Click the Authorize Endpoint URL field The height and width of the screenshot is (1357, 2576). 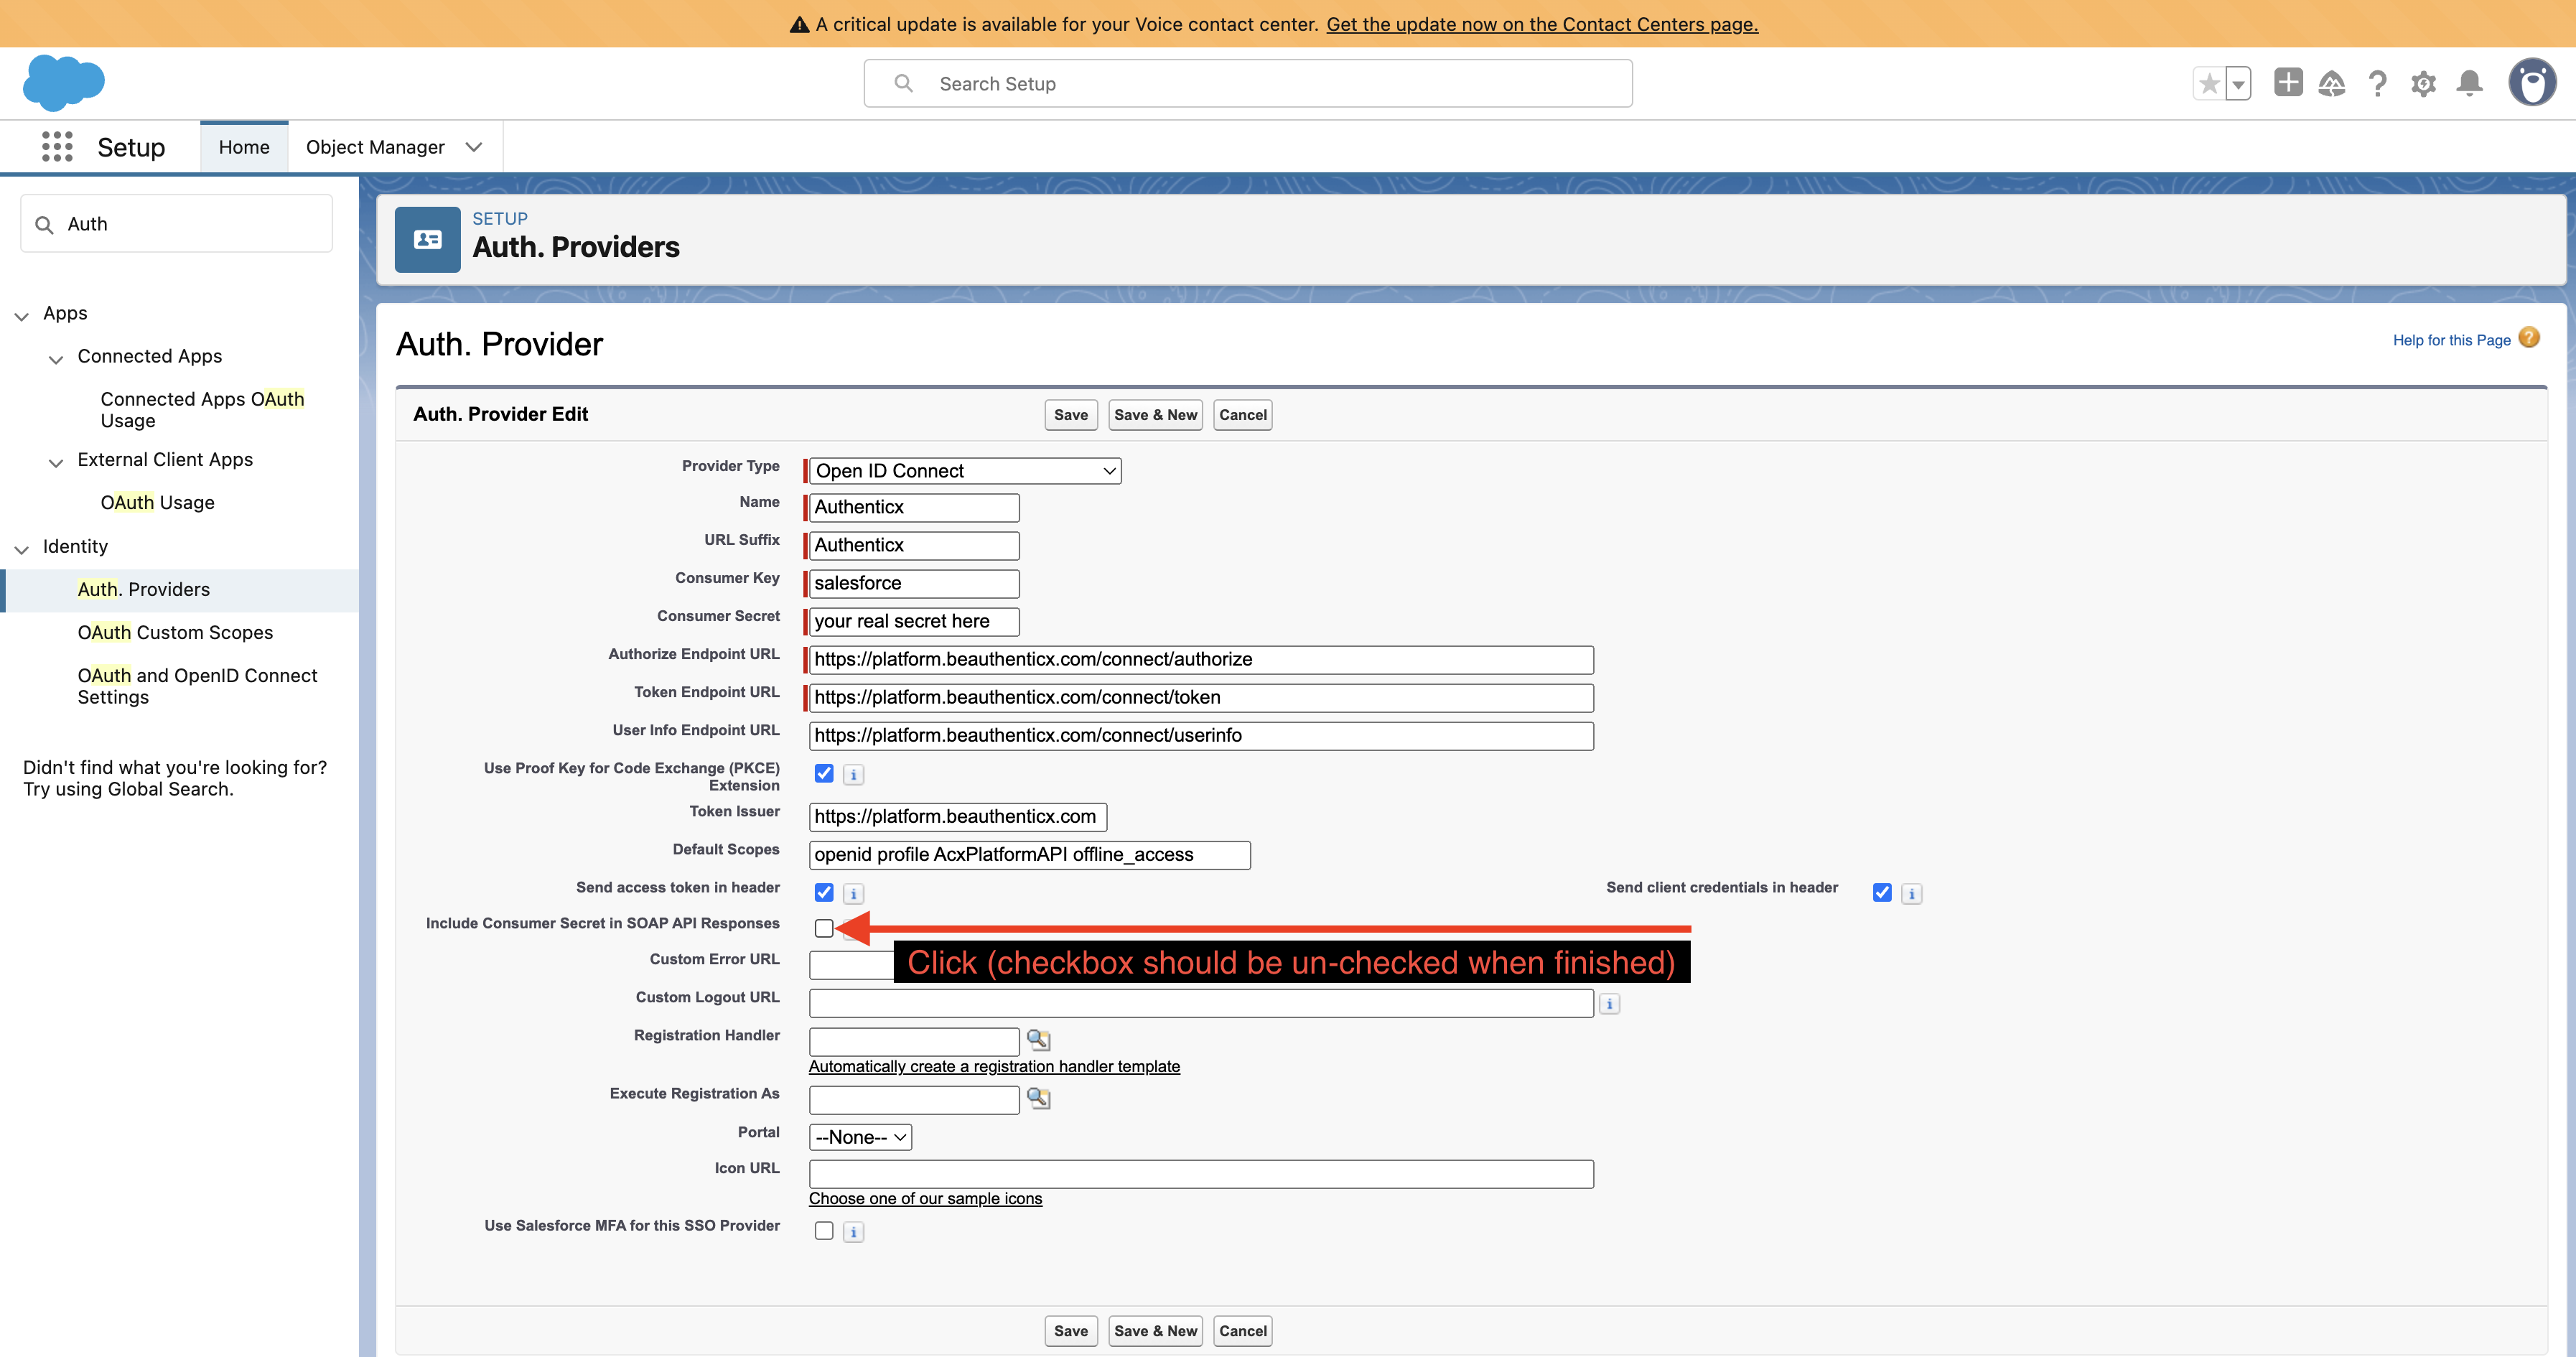click(1201, 660)
